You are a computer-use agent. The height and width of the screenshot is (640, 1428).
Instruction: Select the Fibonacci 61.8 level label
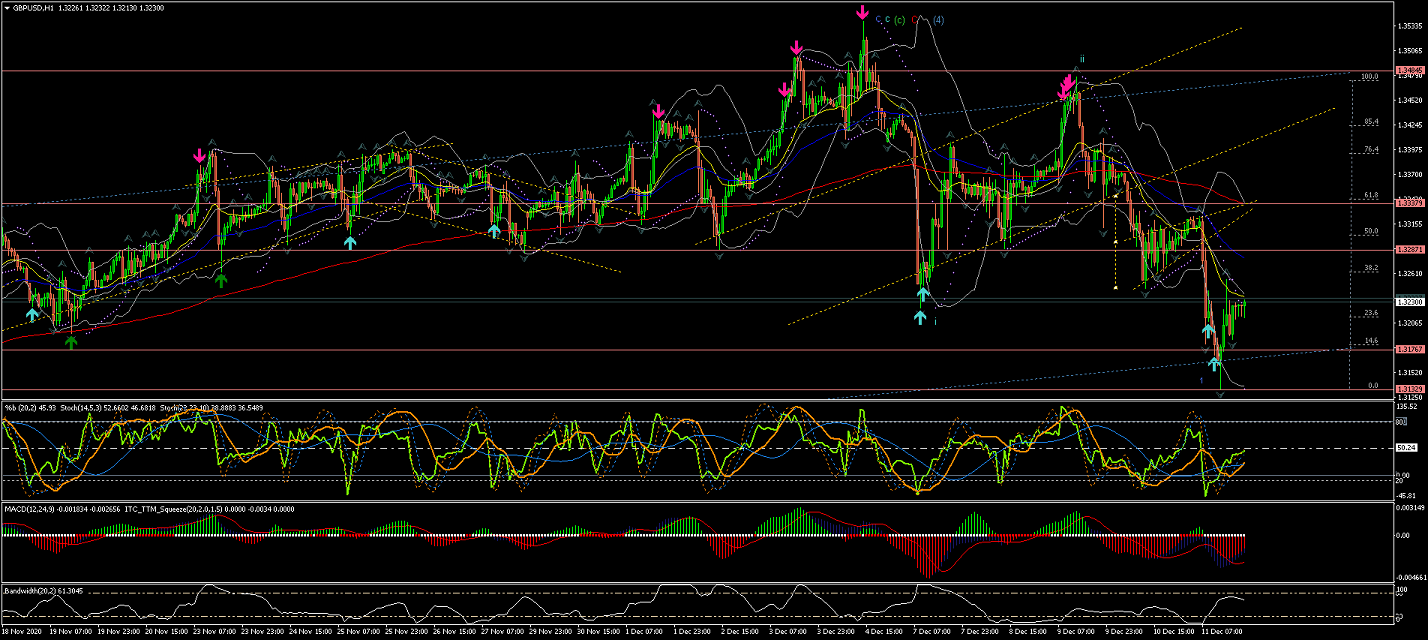[1371, 195]
